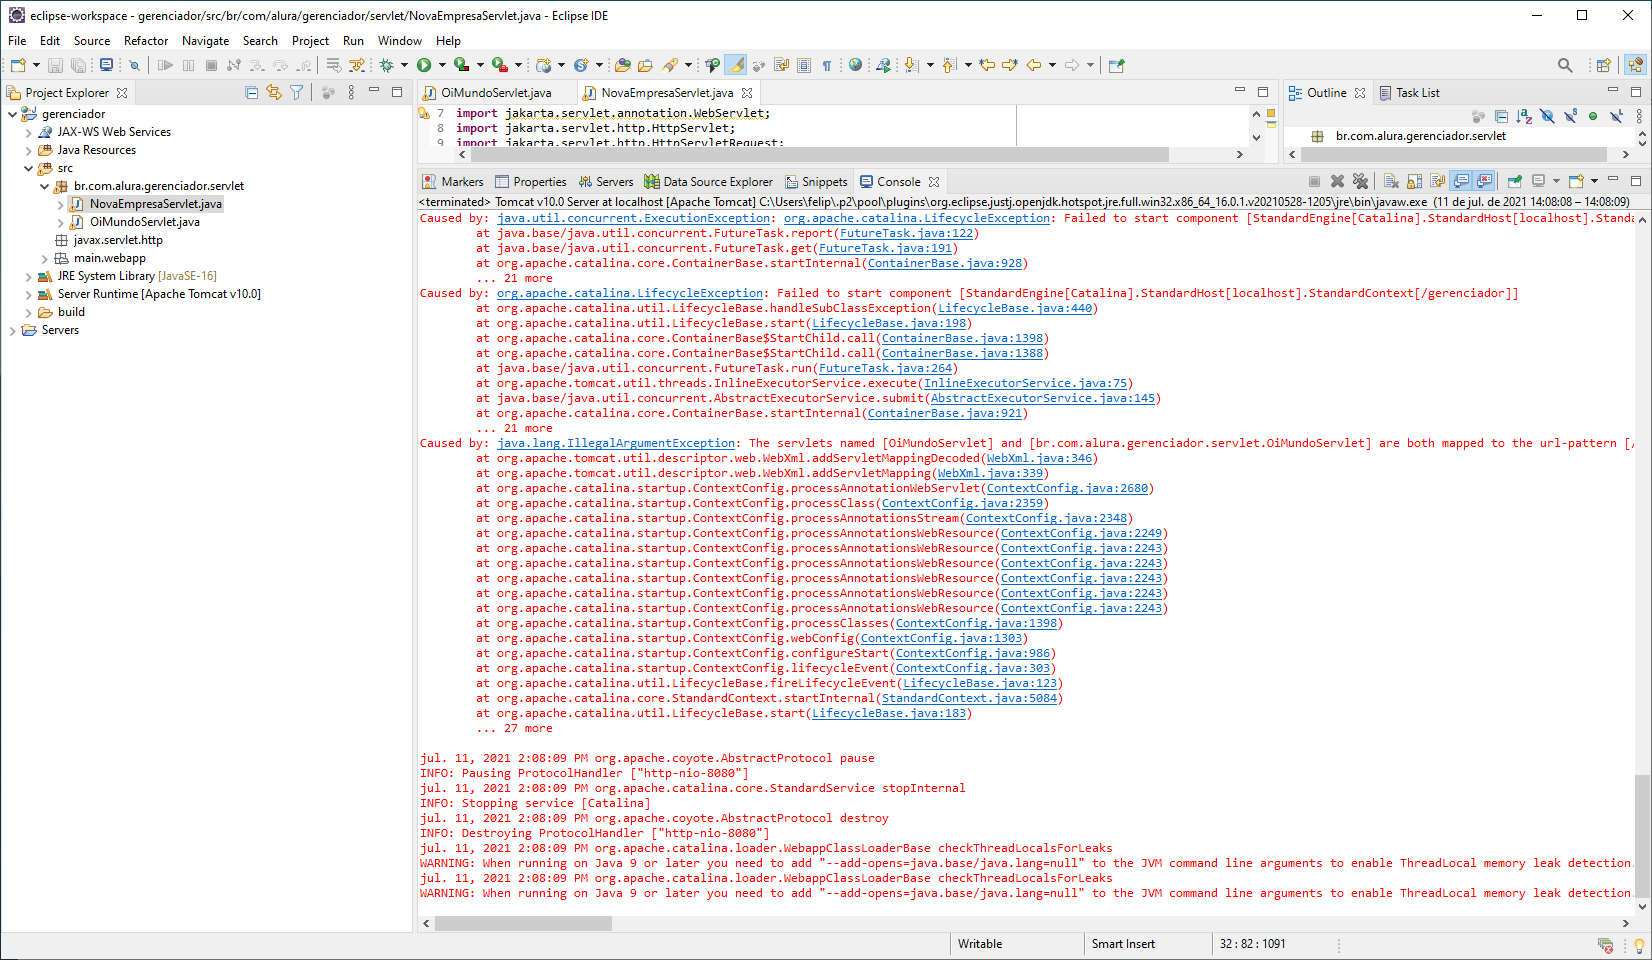Switch to the Task List tab

pos(1410,92)
